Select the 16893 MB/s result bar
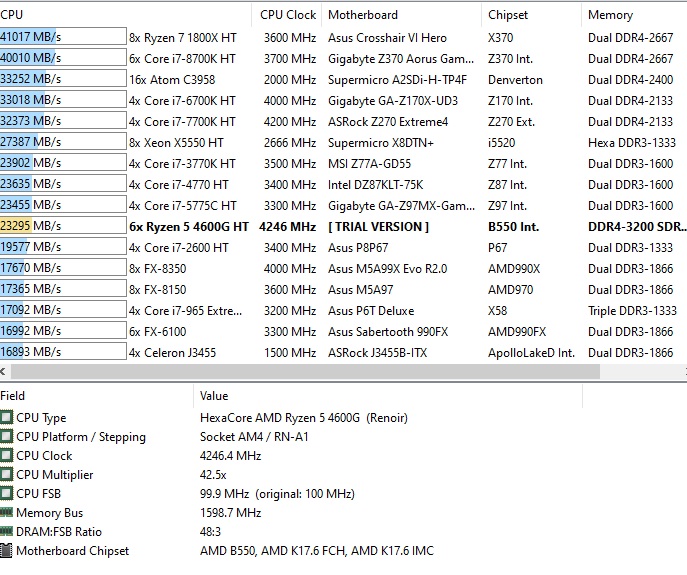 point(63,351)
